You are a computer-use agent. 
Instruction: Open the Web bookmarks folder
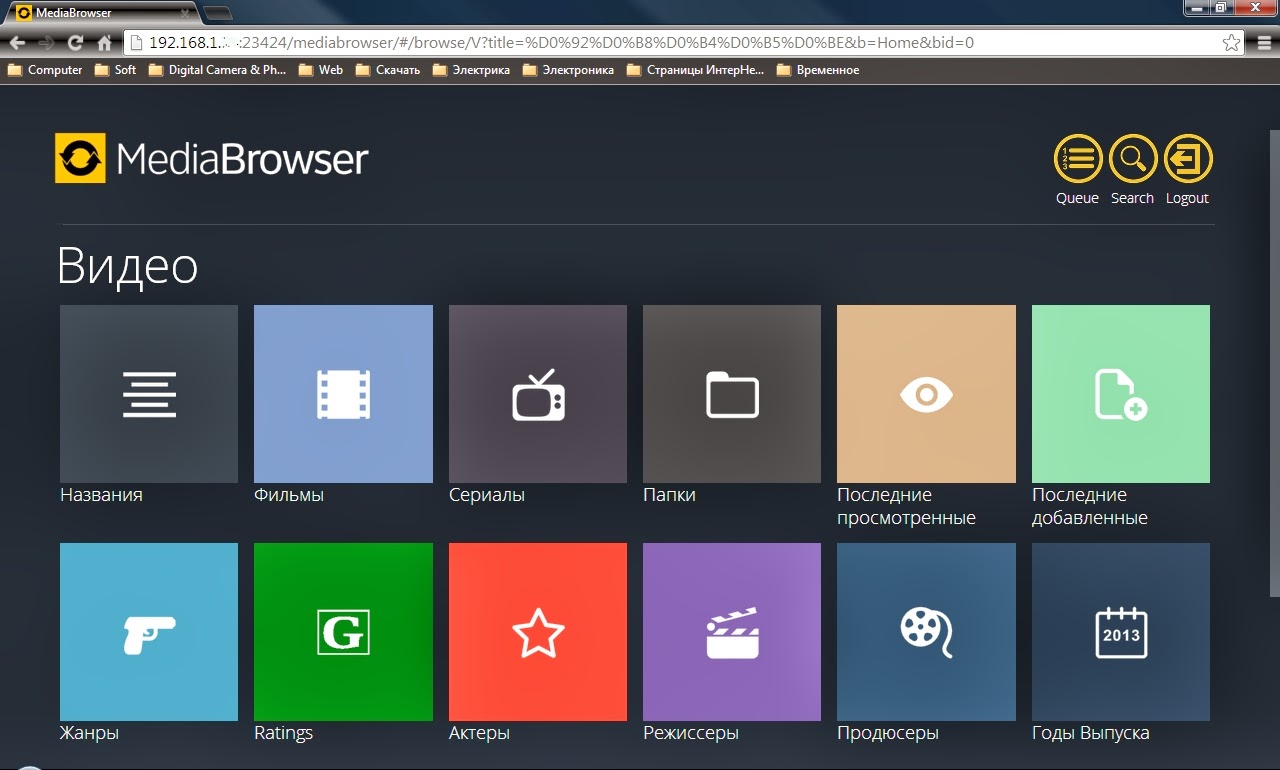click(320, 70)
